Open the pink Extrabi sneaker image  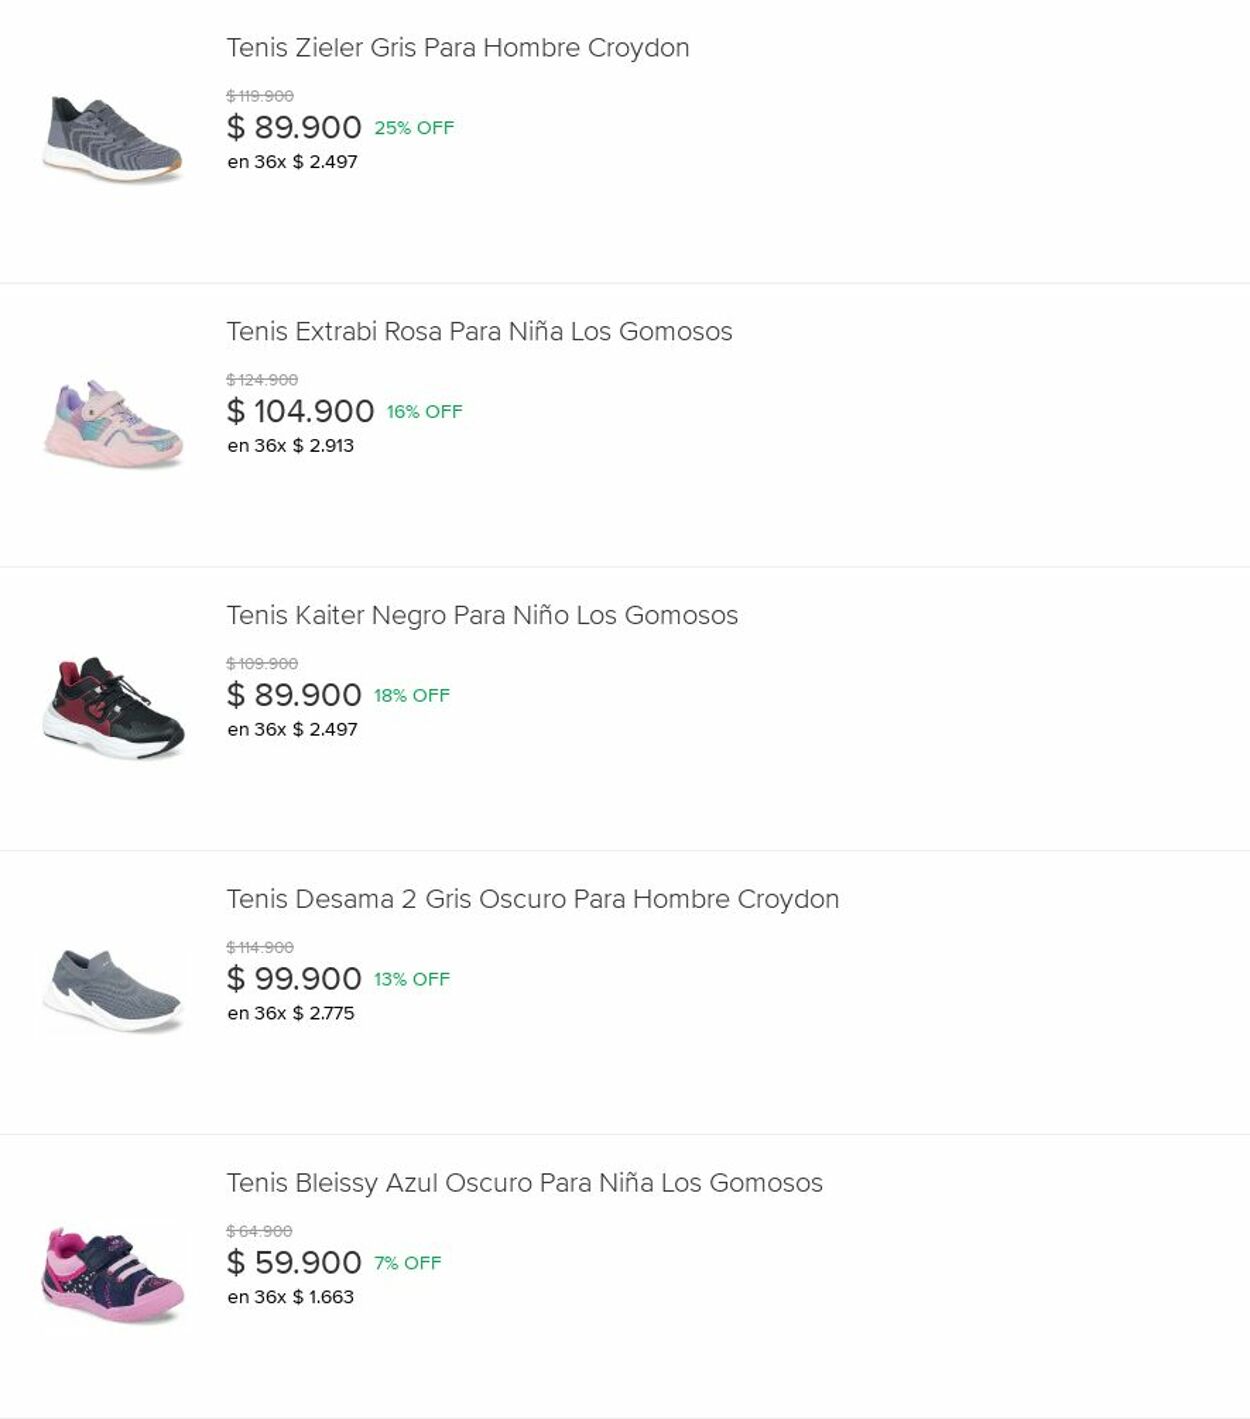point(113,424)
